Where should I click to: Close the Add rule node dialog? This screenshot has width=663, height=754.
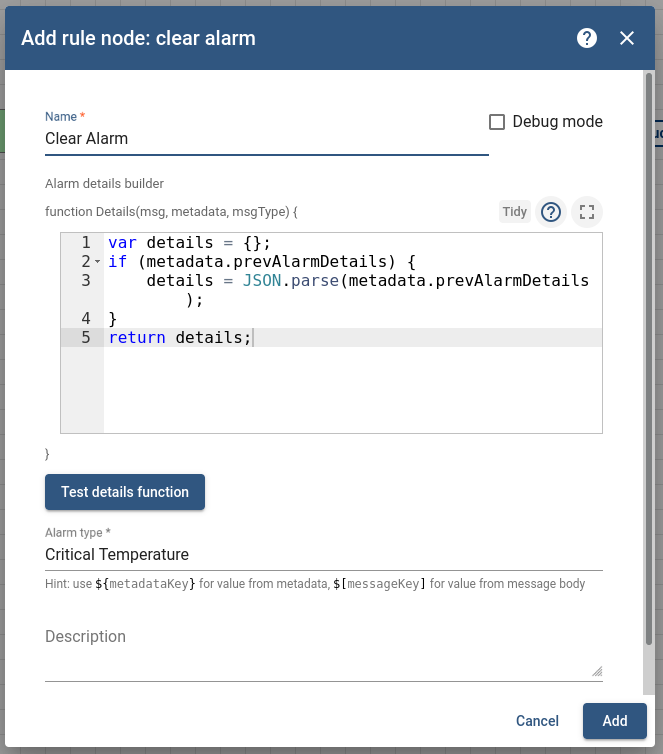point(627,38)
